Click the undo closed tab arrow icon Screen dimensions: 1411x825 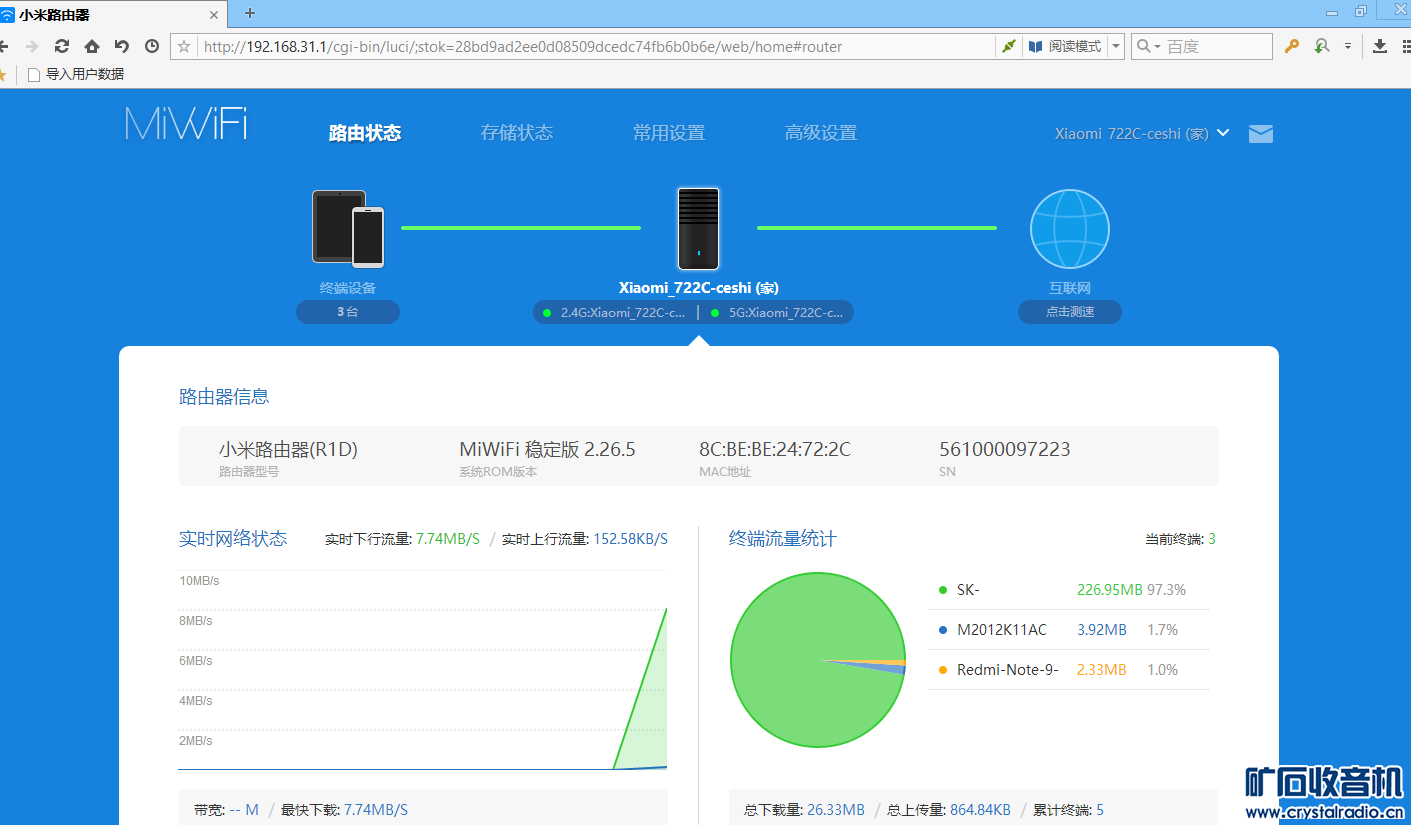pos(122,46)
